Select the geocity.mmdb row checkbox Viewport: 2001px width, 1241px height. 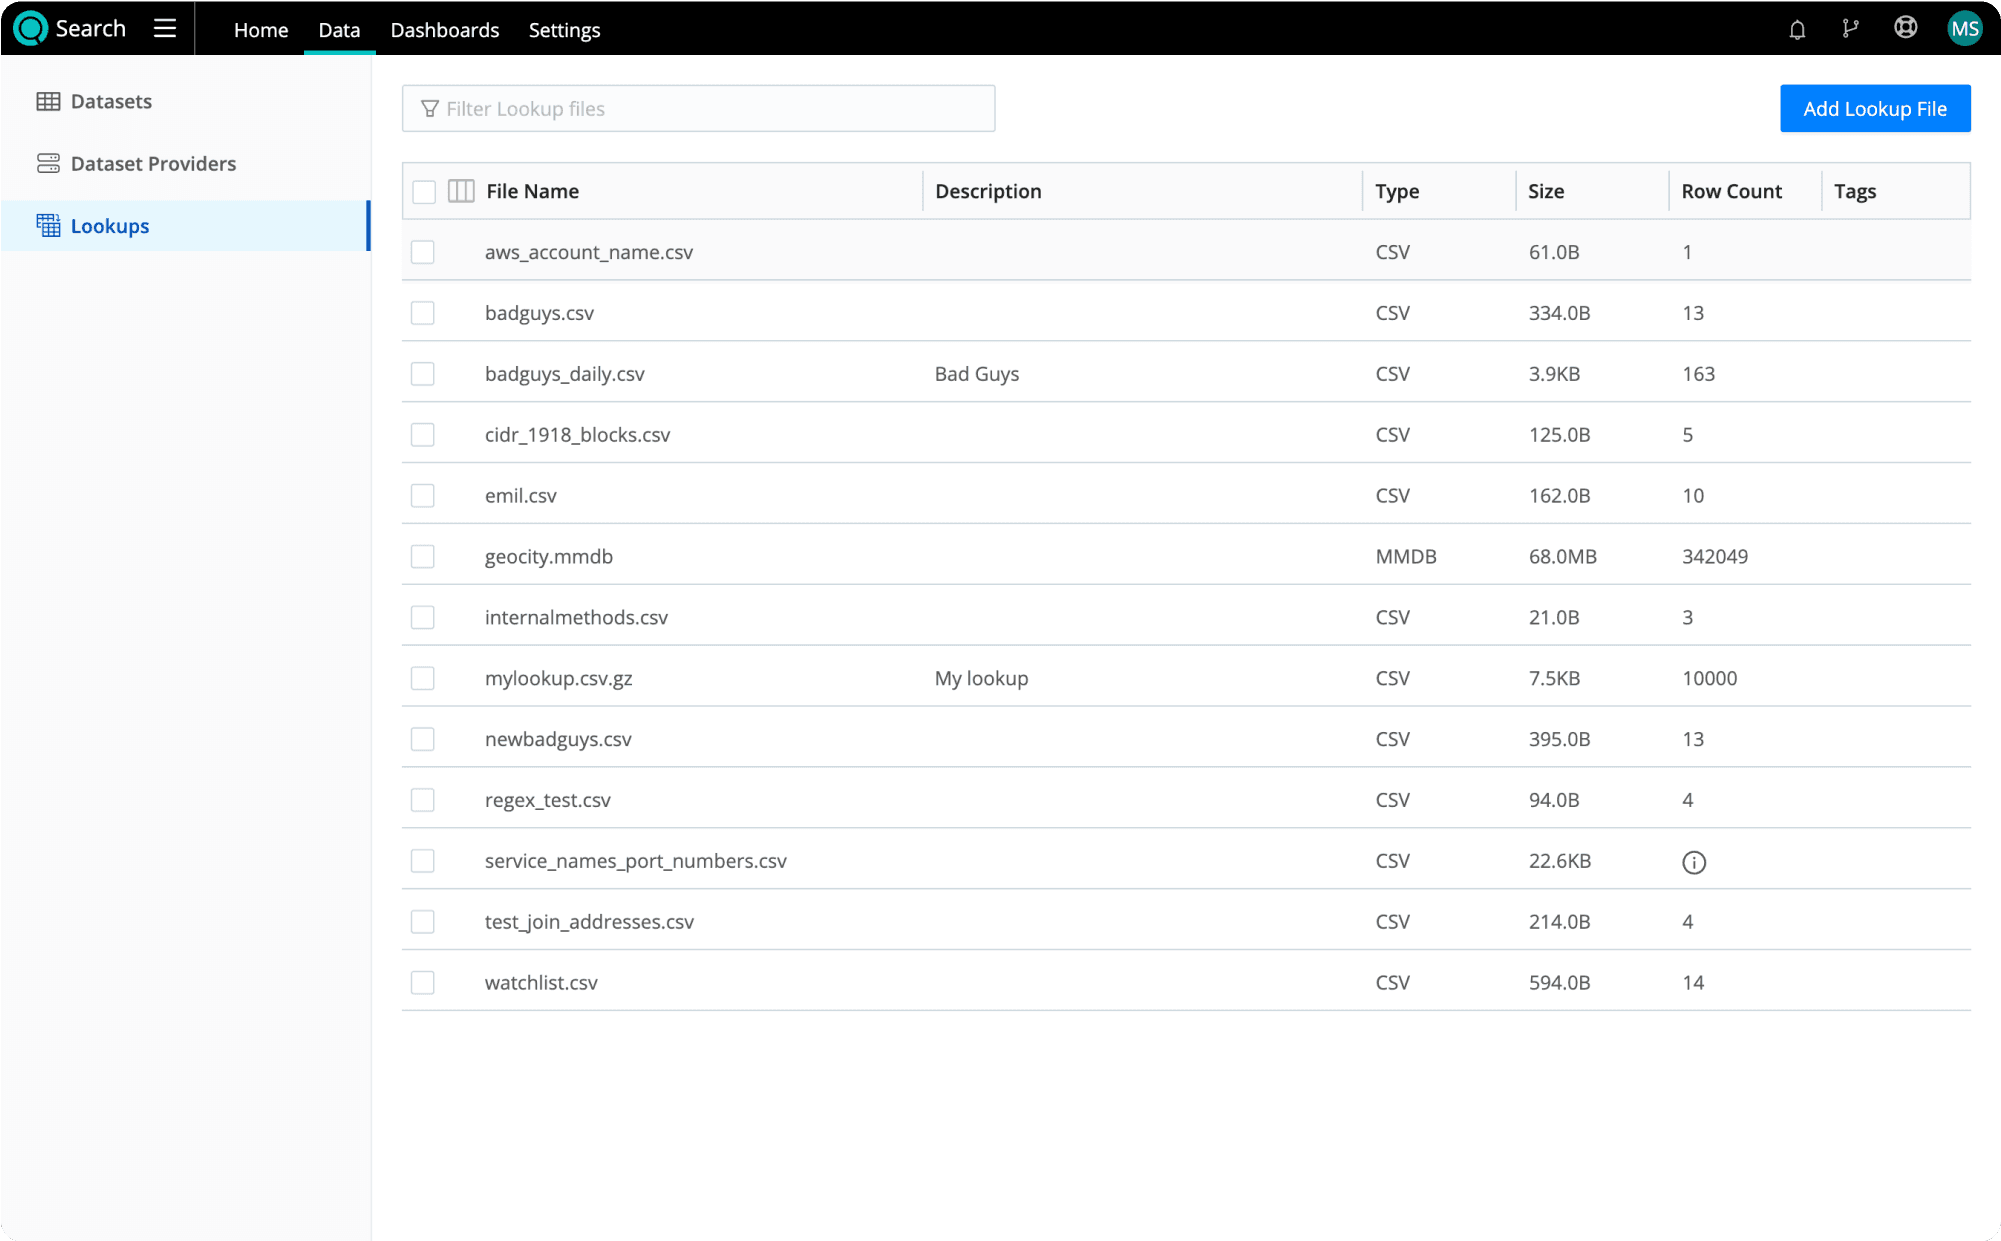pos(423,557)
